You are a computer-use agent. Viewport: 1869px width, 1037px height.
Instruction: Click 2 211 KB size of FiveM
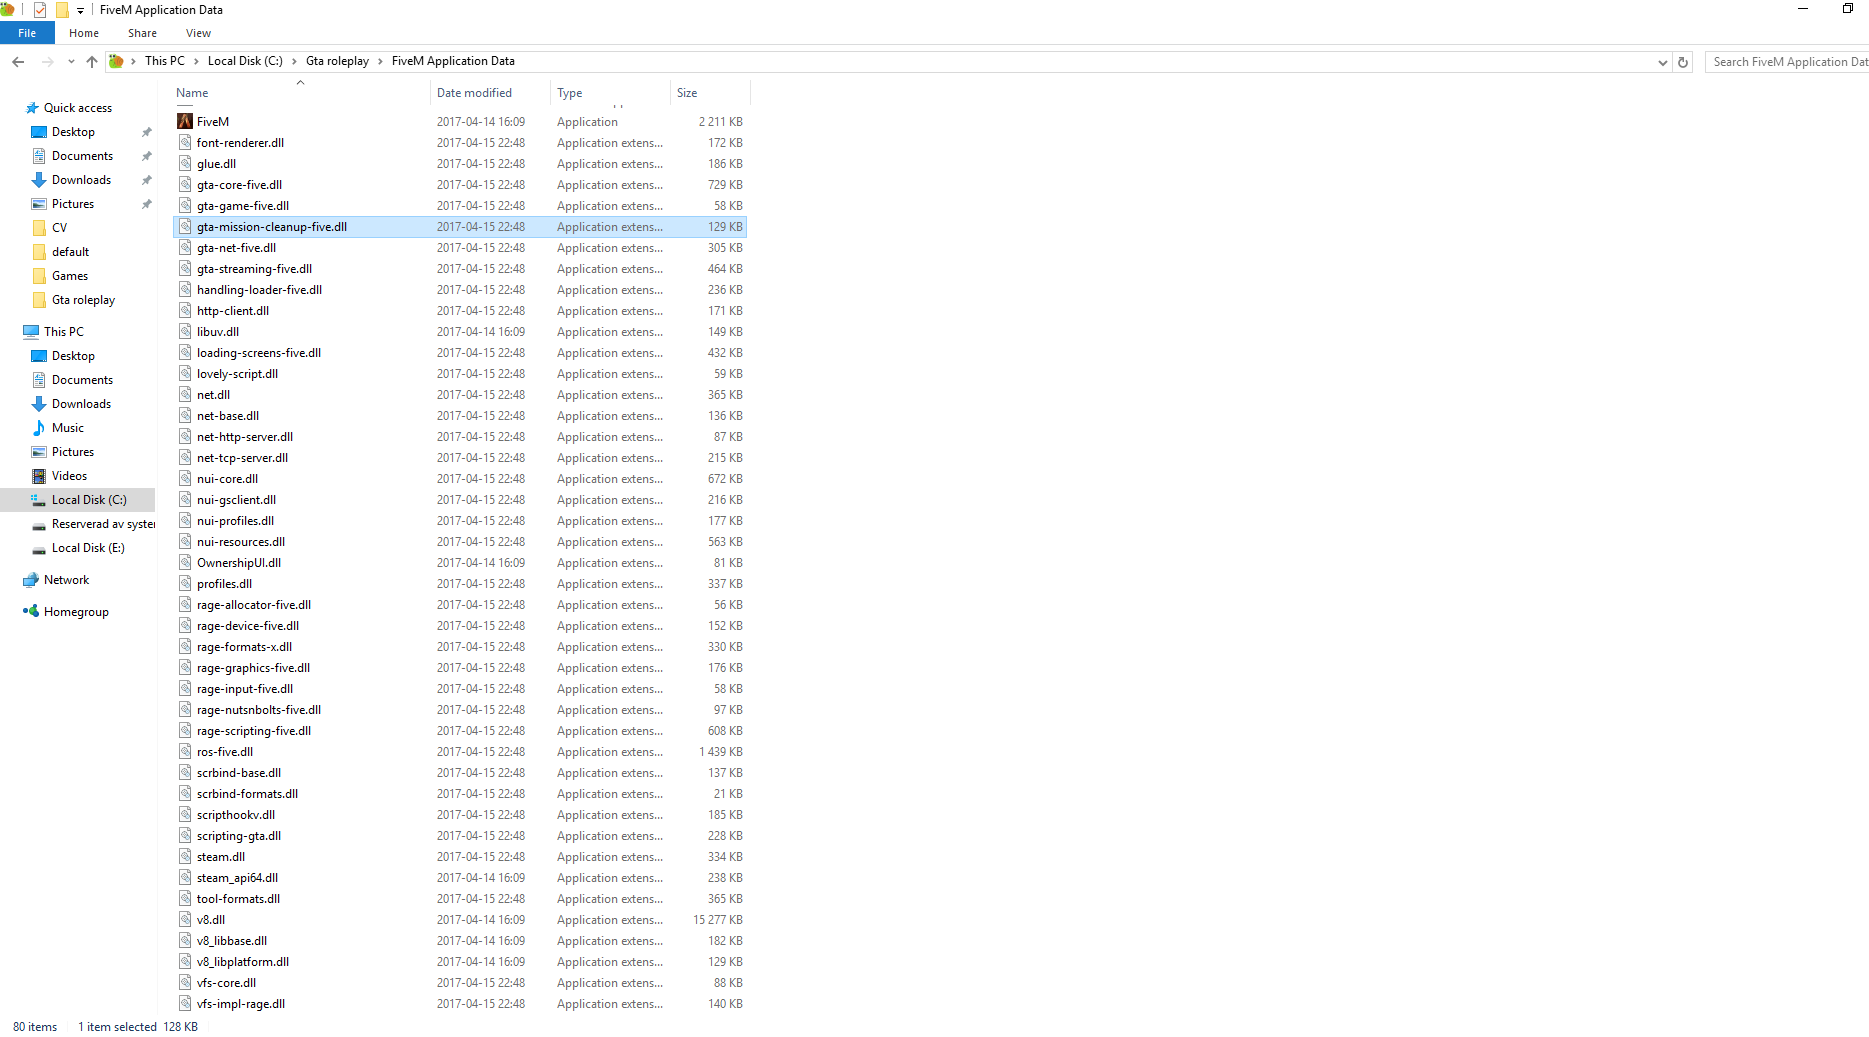(720, 122)
